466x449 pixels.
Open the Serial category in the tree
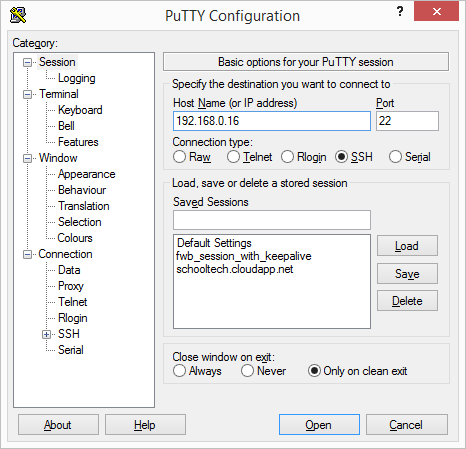coord(71,350)
